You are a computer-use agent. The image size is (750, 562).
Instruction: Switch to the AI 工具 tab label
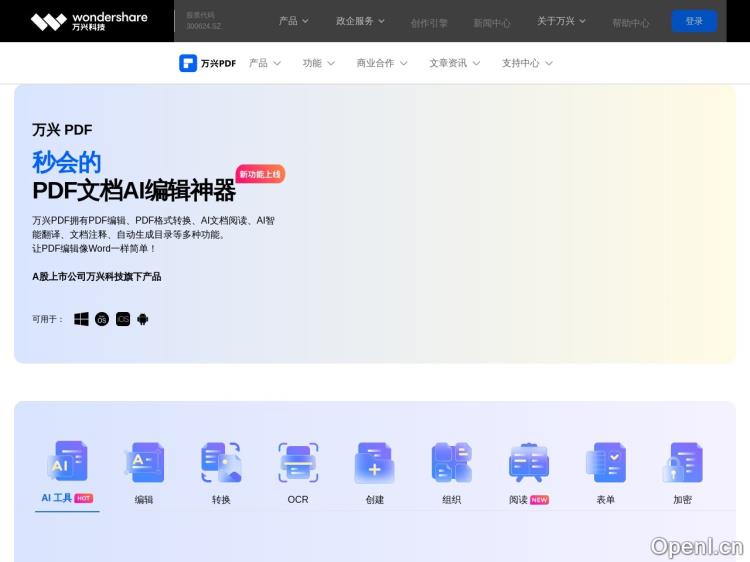click(x=56, y=498)
